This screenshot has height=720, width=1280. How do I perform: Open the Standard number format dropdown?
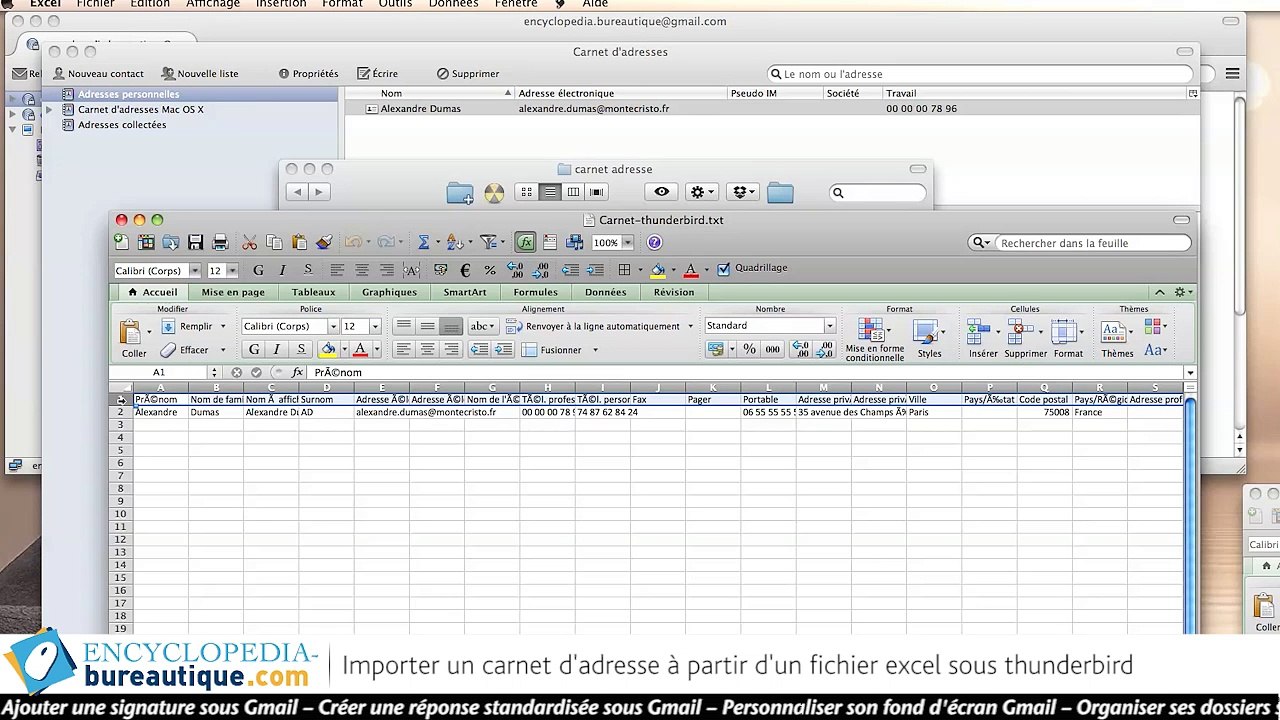click(829, 326)
